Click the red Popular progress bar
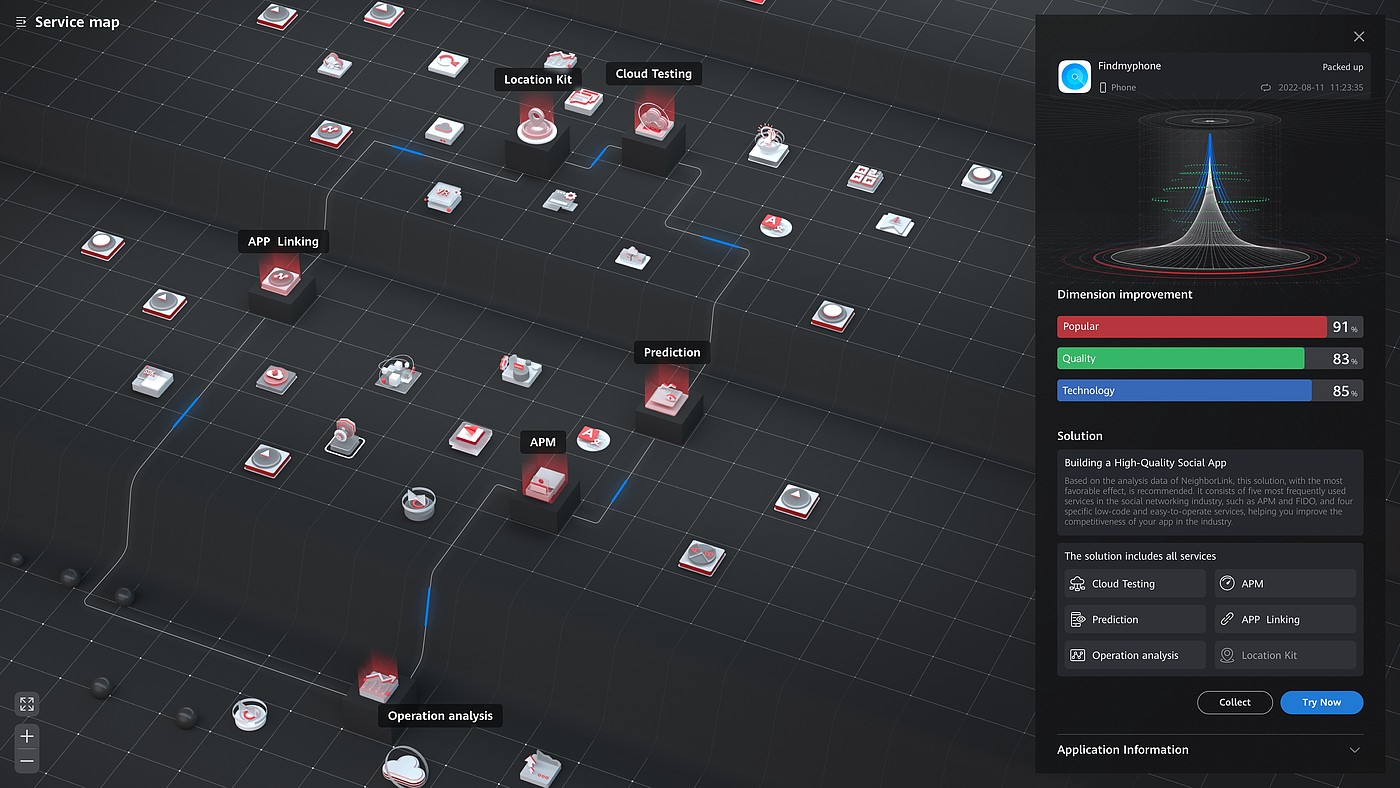The image size is (1400, 788). coord(1191,327)
